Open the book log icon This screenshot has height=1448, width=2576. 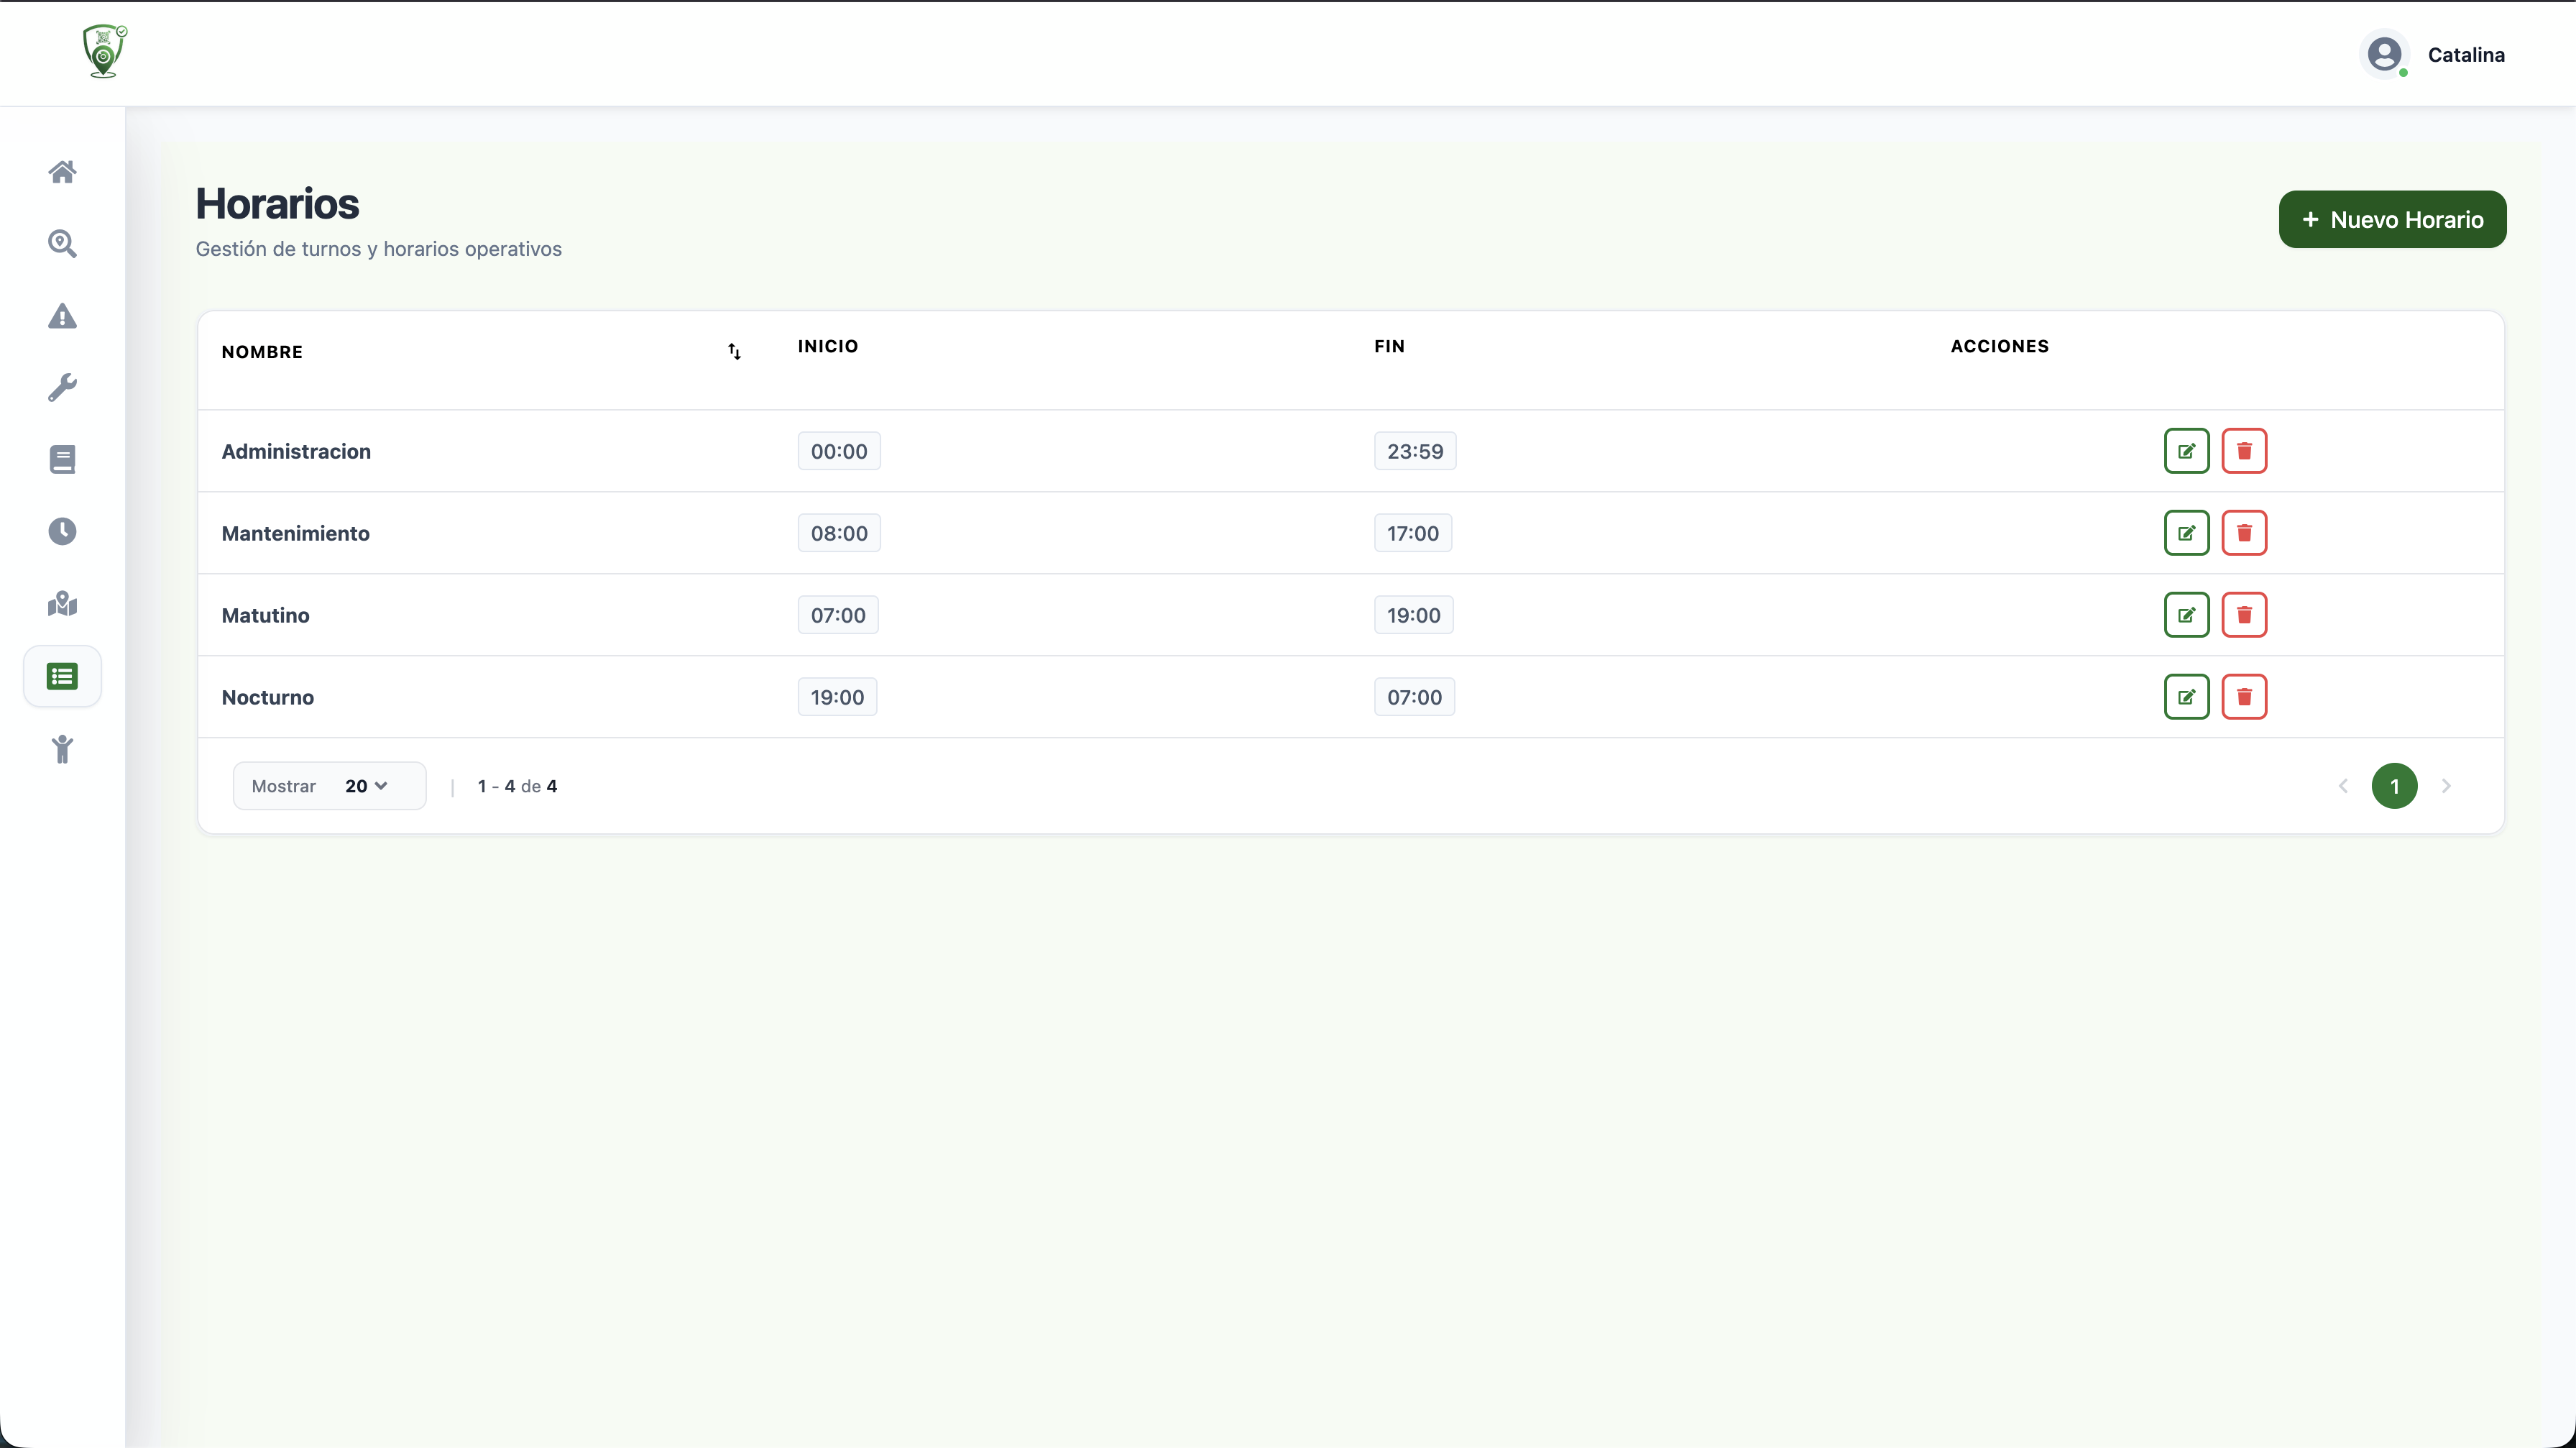pos(62,460)
